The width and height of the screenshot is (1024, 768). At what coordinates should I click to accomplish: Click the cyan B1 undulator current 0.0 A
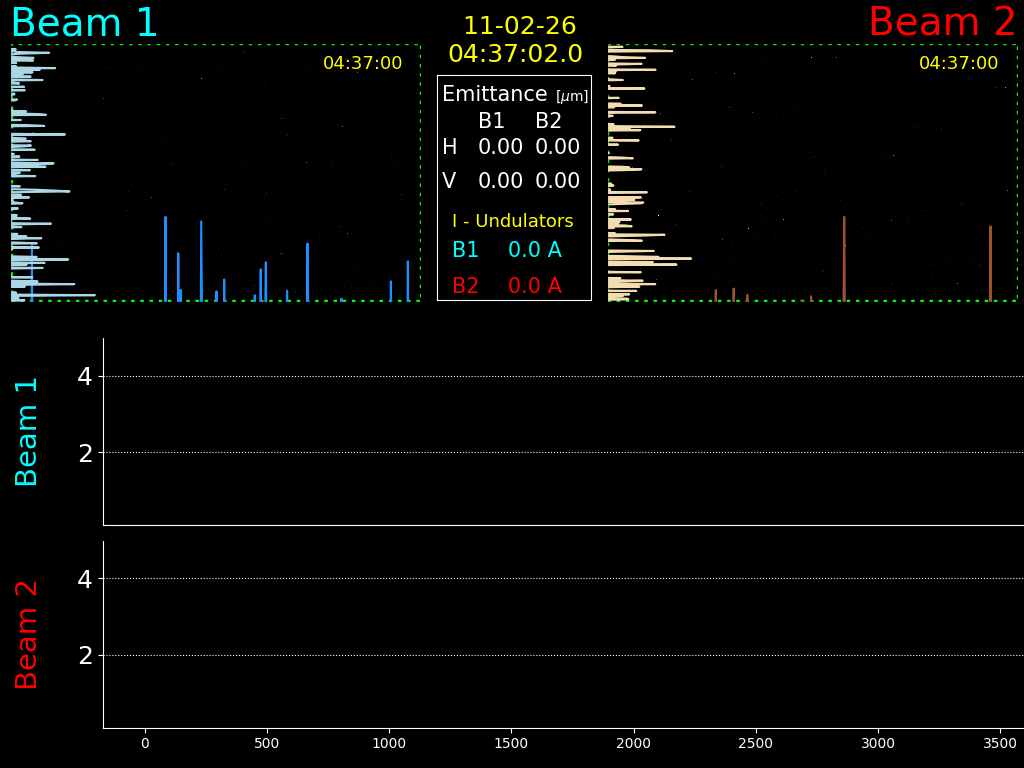534,251
